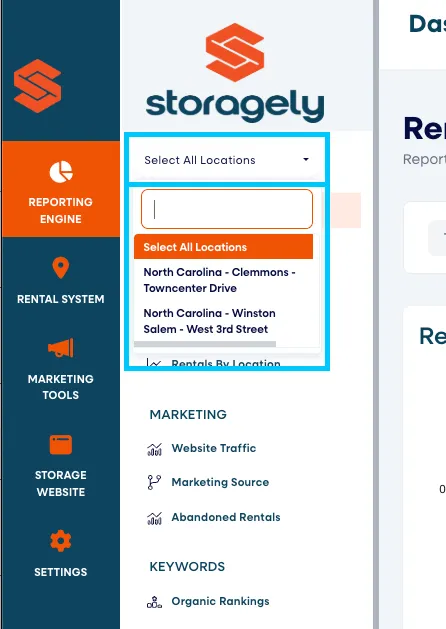Open Marketing Tools megaphone icon
The width and height of the screenshot is (446, 629).
pyautogui.click(x=61, y=348)
